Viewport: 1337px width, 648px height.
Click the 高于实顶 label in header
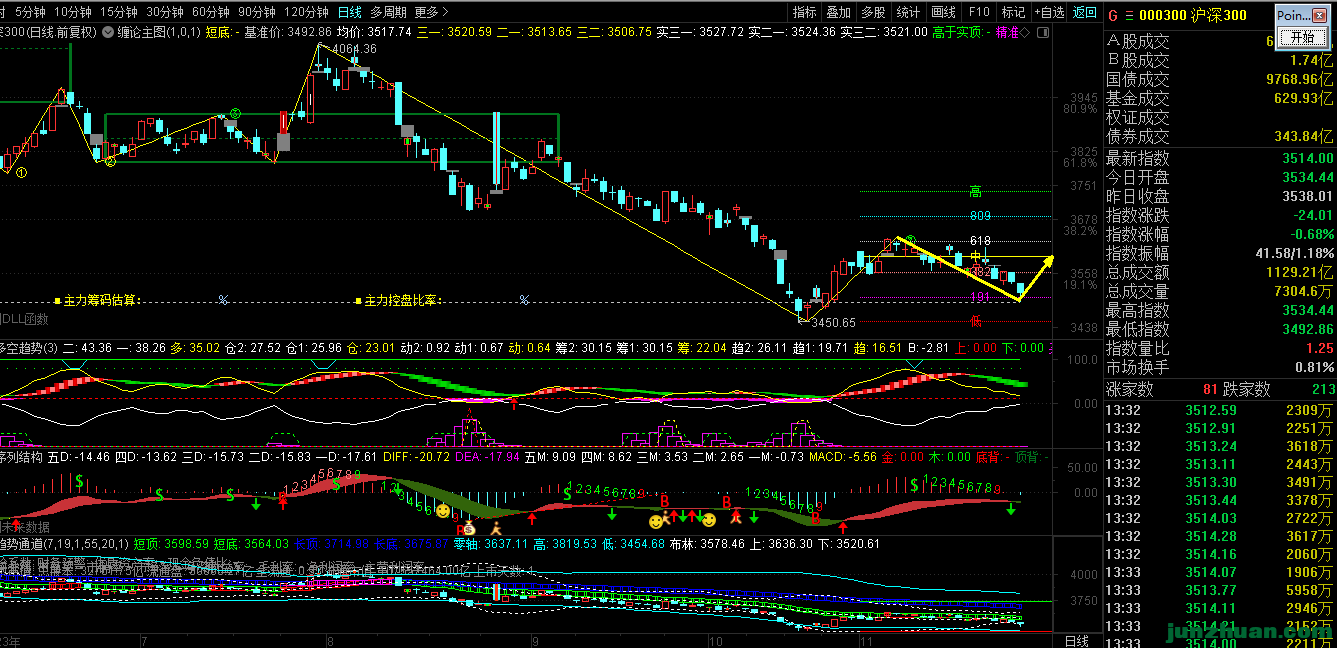(x=959, y=32)
